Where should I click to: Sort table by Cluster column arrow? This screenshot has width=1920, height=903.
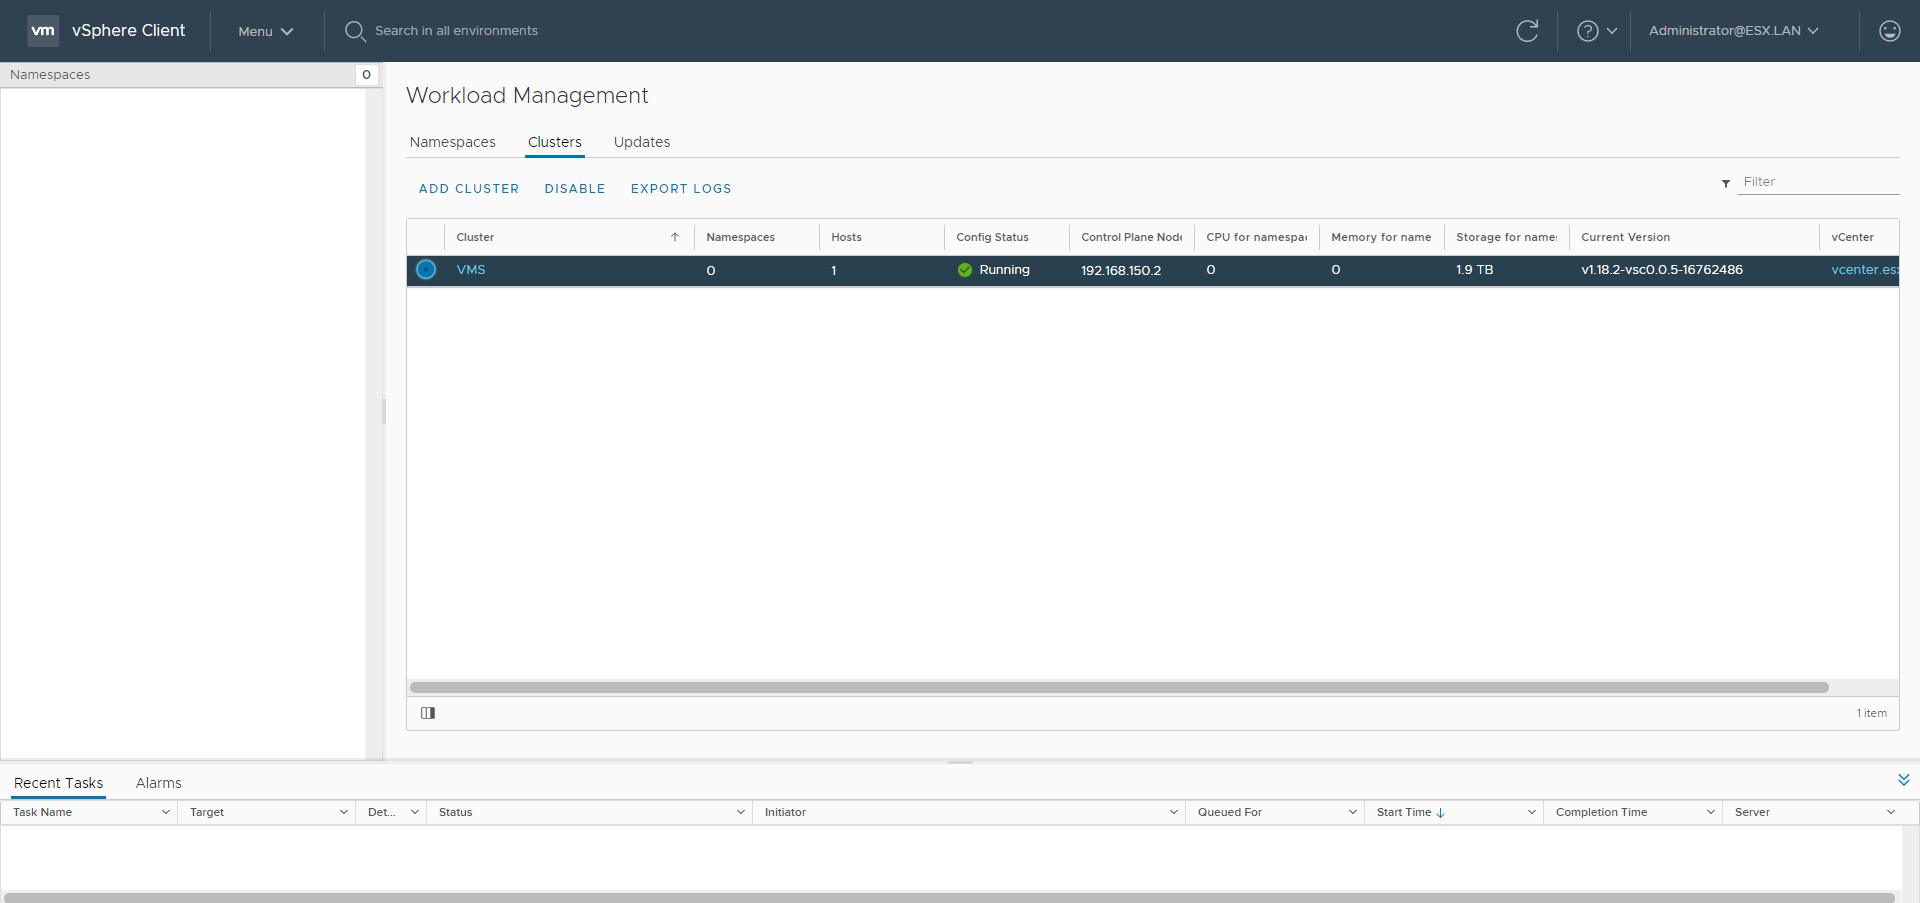pos(675,238)
